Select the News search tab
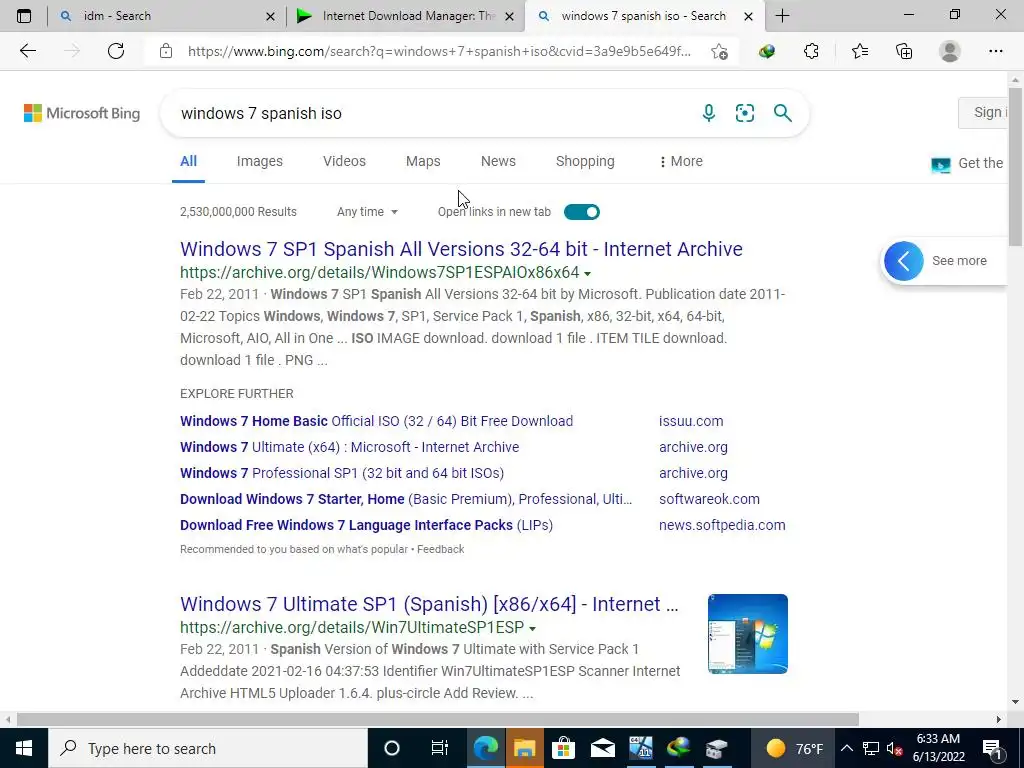Screen dimensions: 1024x768 click(x=498, y=161)
